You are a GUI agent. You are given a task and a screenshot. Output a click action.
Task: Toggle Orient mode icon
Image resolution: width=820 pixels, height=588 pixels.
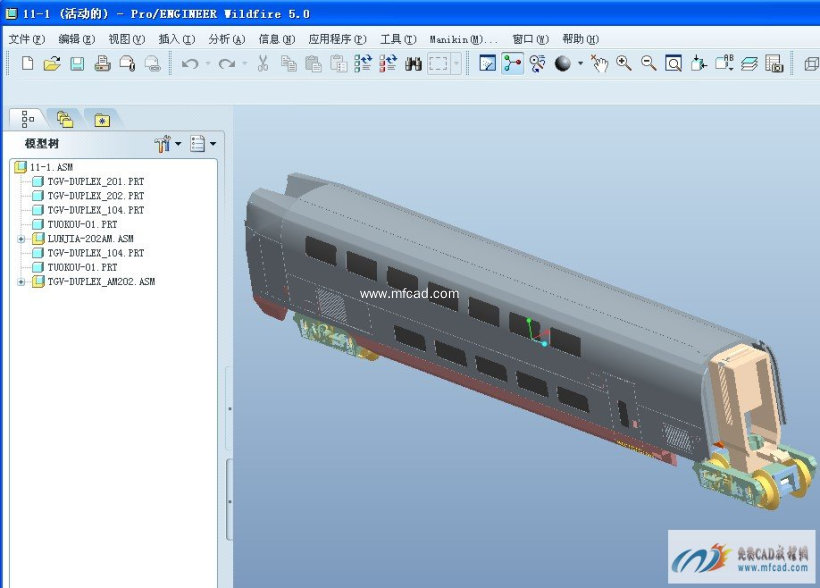click(x=537, y=64)
